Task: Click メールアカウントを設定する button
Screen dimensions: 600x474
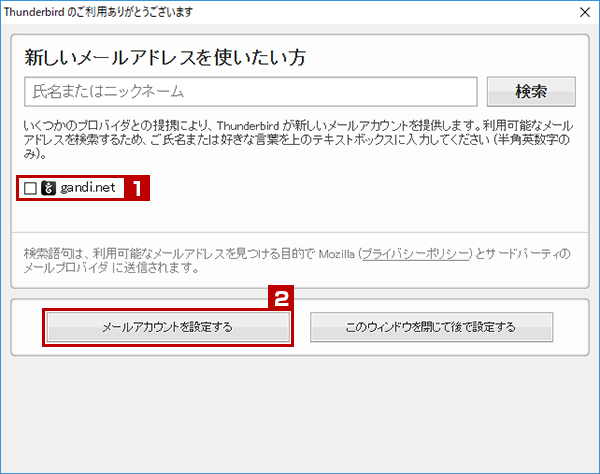Action: pos(168,327)
